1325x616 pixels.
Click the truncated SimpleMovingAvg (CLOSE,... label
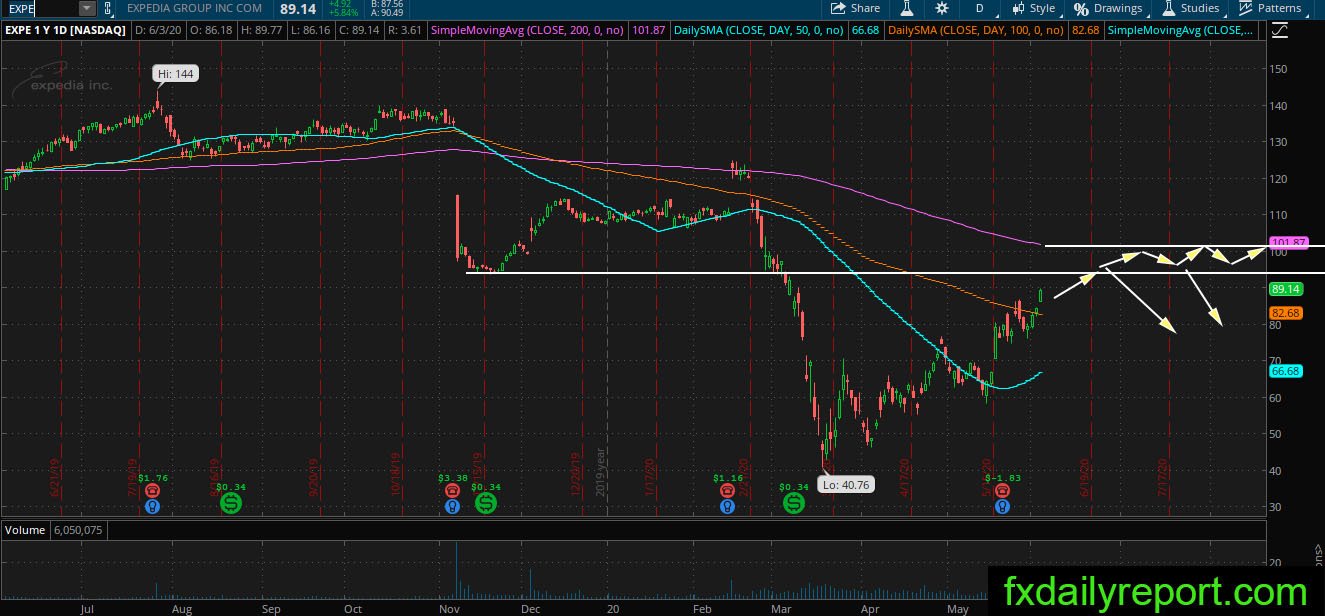point(1180,32)
